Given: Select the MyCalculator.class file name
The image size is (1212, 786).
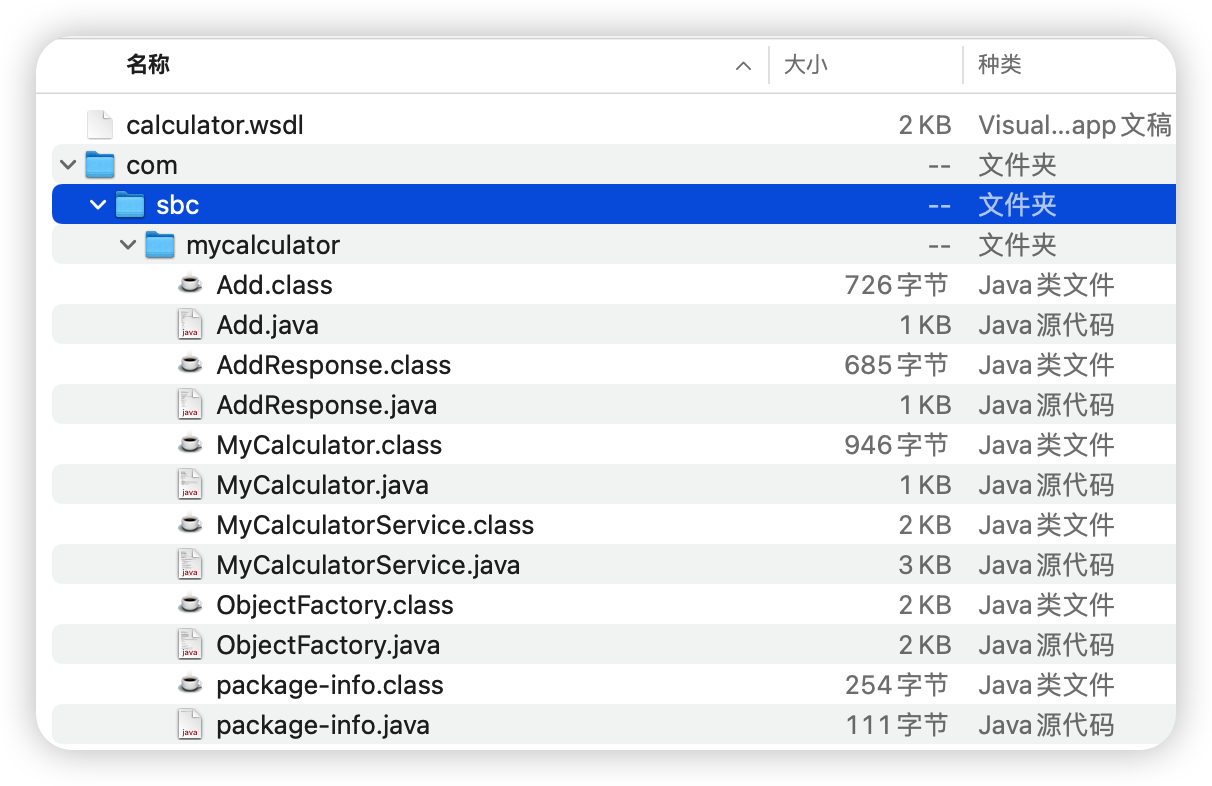Looking at the screenshot, I should [329, 445].
